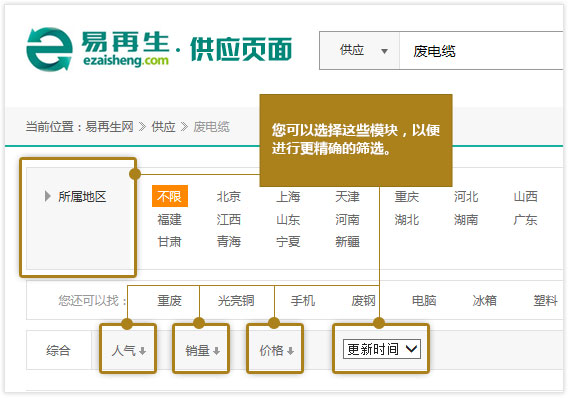Open related search 塑料
Image resolution: width=569 pixels, height=398 pixels.
pos(545,300)
